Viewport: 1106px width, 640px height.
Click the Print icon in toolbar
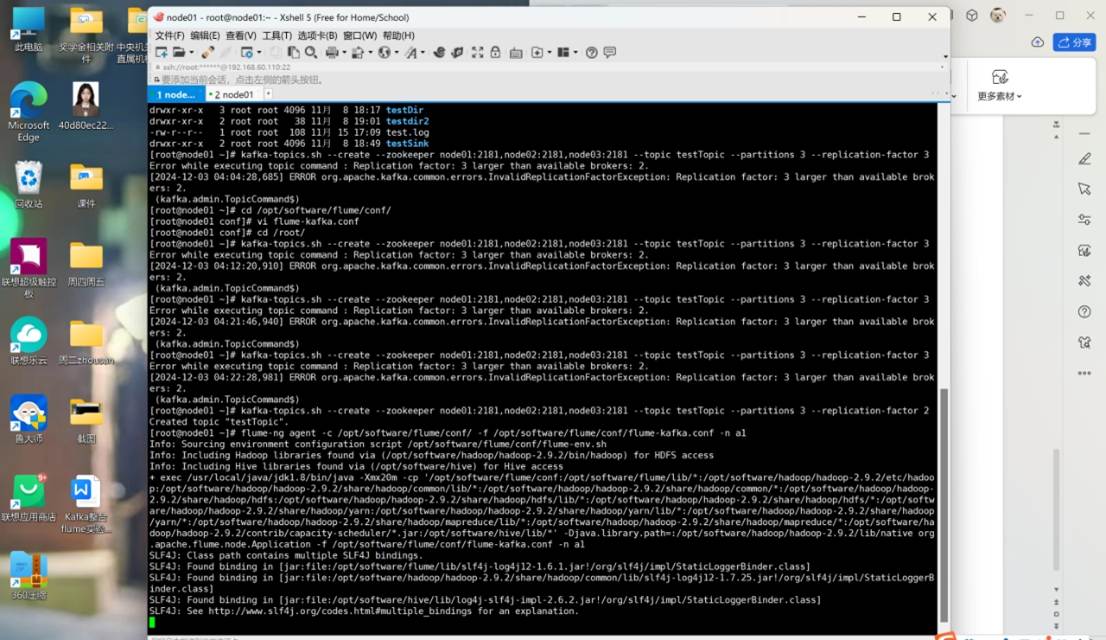pos(332,52)
